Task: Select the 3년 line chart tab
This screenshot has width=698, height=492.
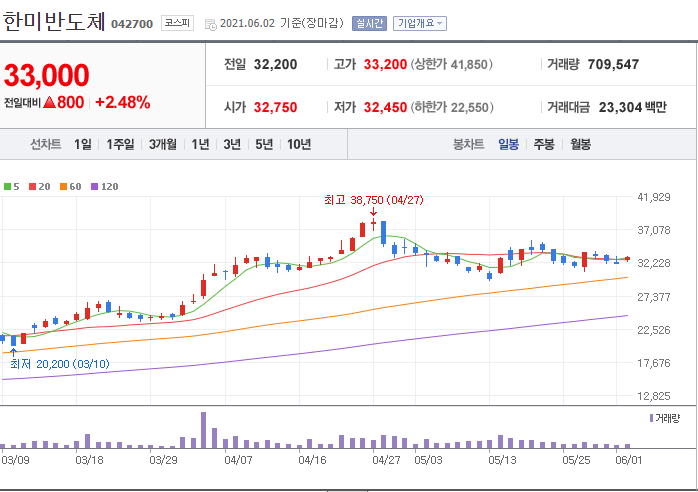Action: 232,144
